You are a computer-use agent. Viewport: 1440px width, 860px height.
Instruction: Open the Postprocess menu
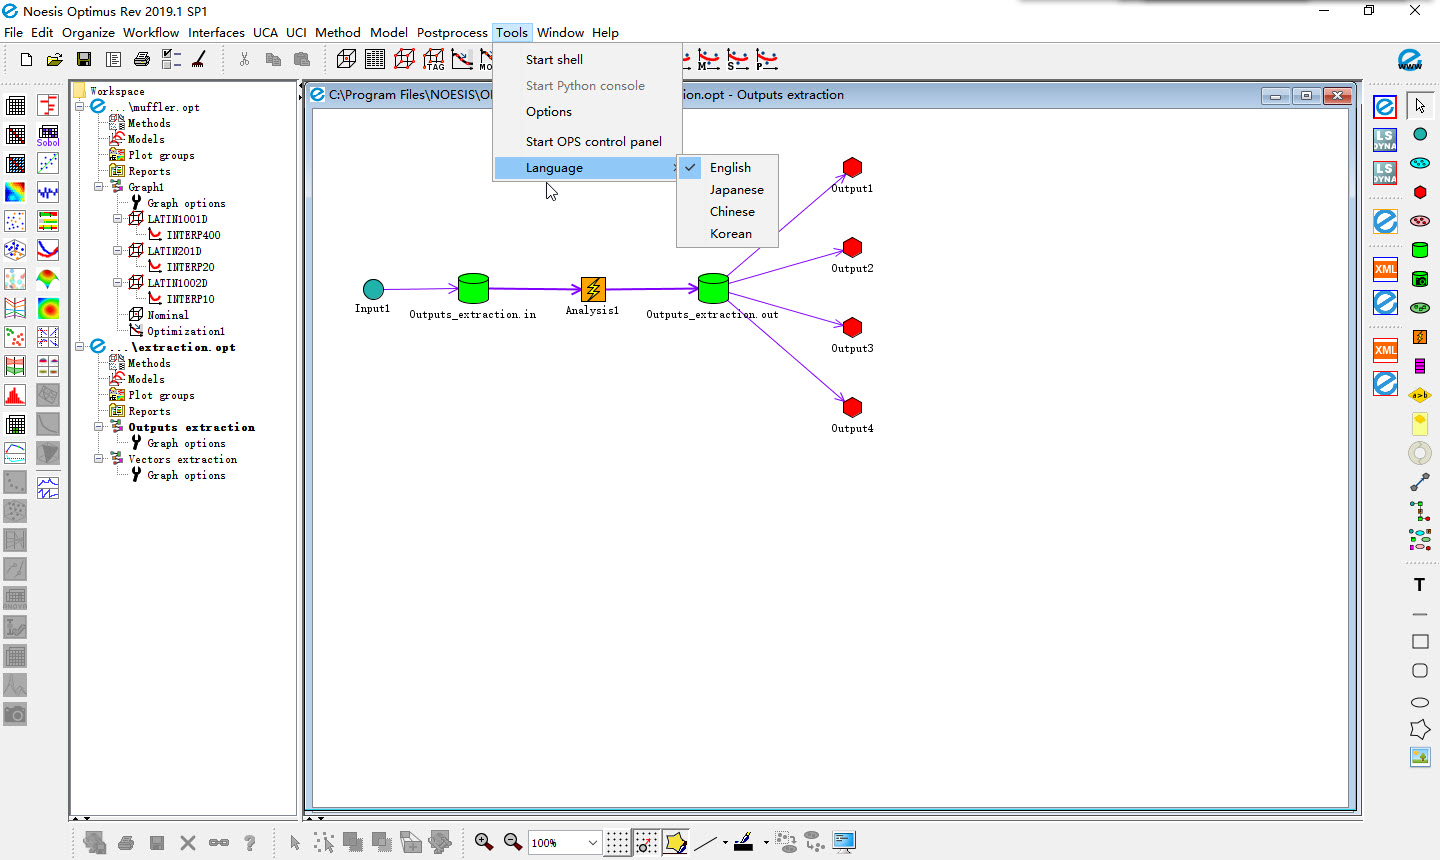point(452,32)
